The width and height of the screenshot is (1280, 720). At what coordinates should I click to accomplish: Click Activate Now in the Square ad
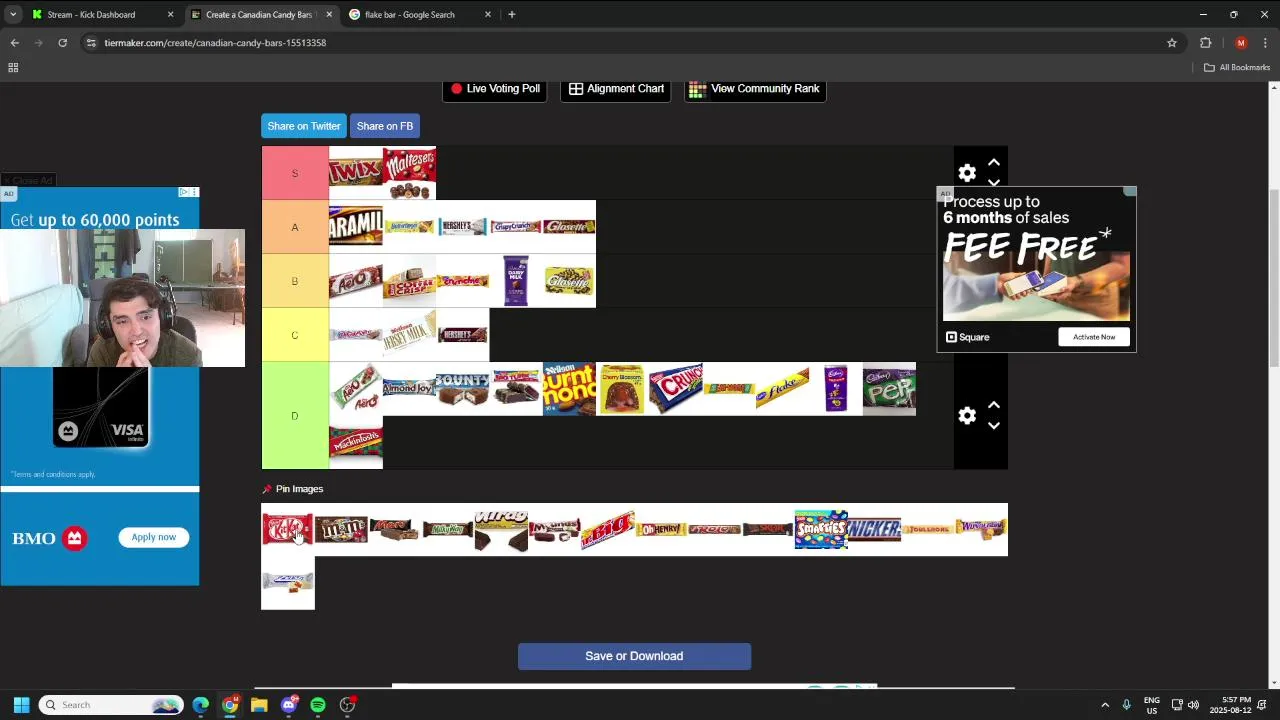point(1094,337)
